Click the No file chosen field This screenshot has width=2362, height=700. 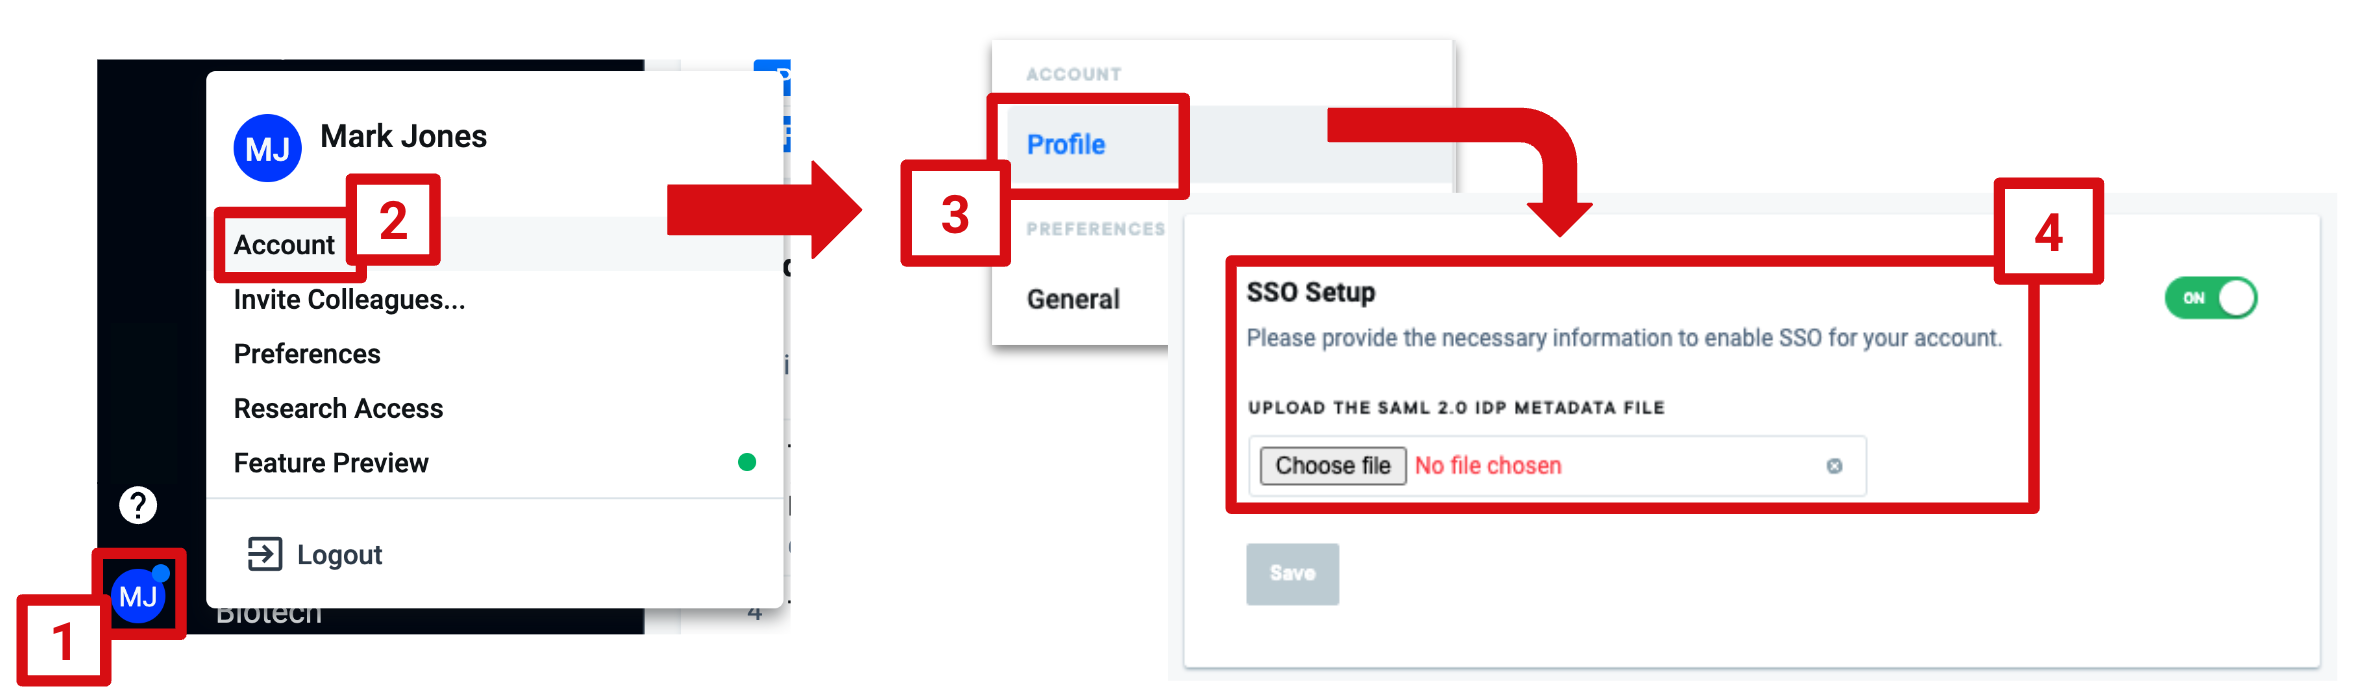point(1488,465)
